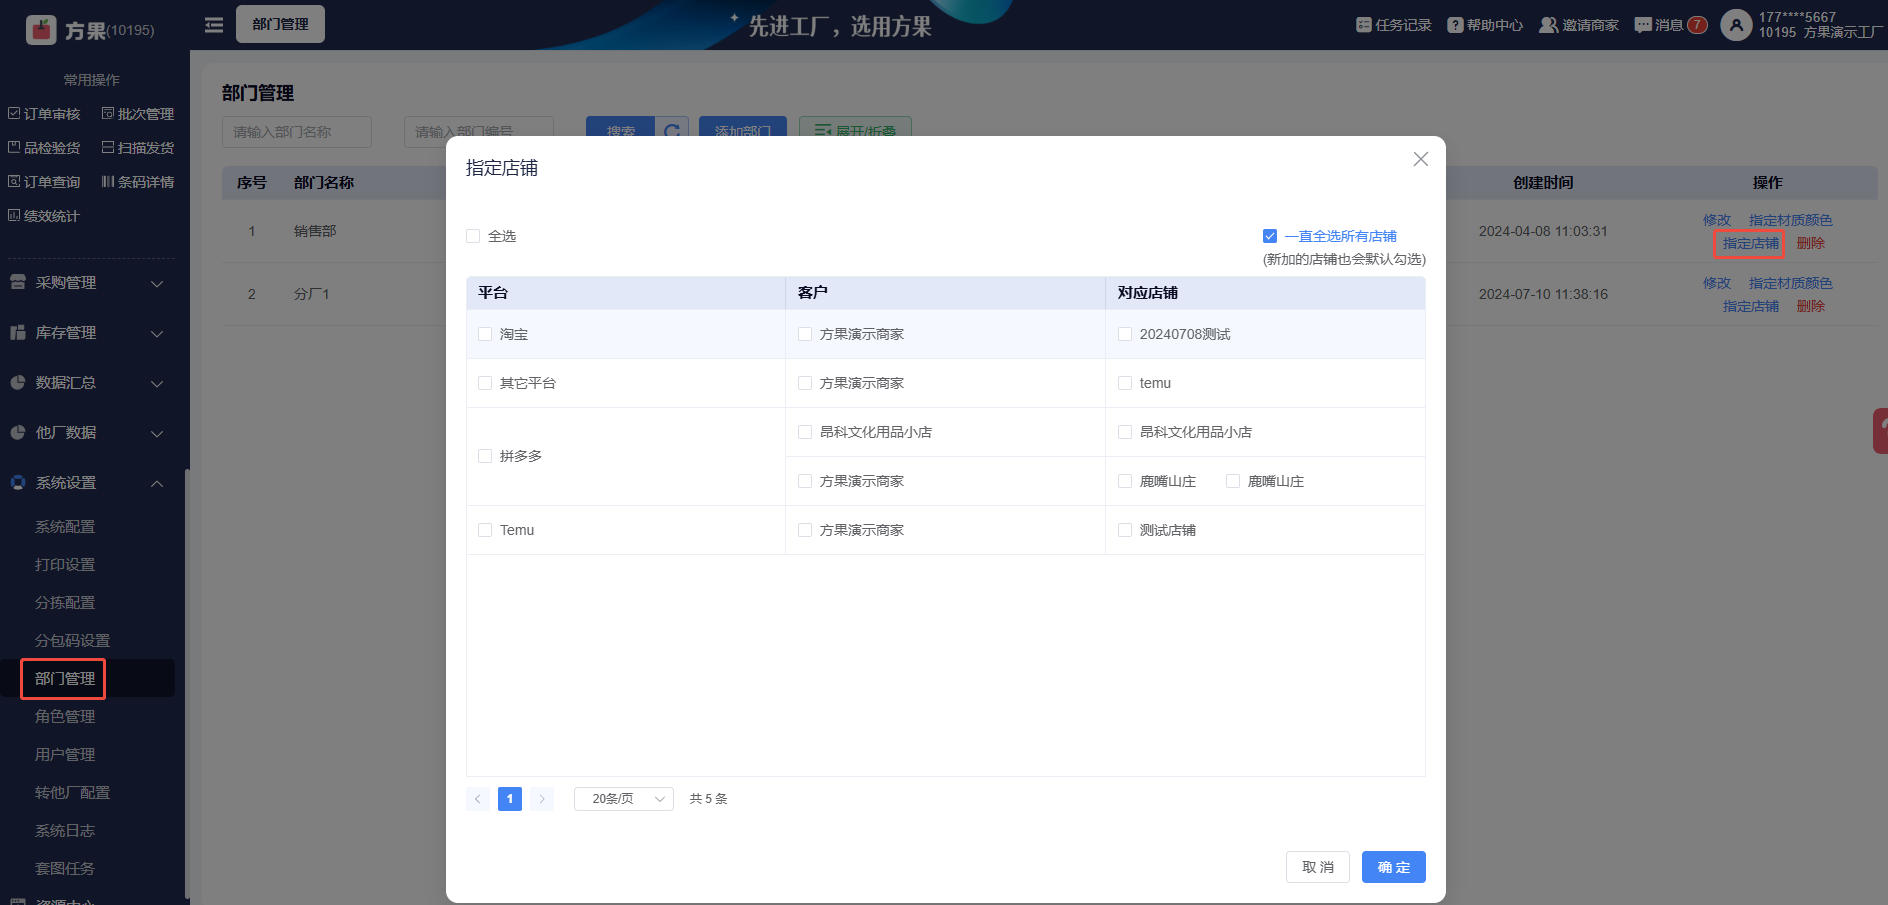Open 打印设置 in the sidebar
Image resolution: width=1888 pixels, height=905 pixels.
[x=65, y=565]
